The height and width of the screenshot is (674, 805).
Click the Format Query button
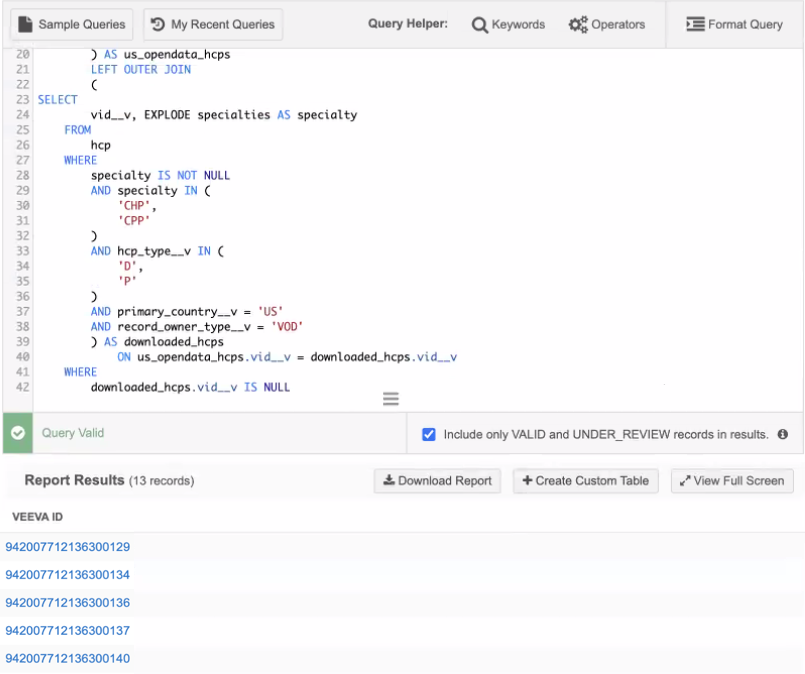(x=734, y=24)
